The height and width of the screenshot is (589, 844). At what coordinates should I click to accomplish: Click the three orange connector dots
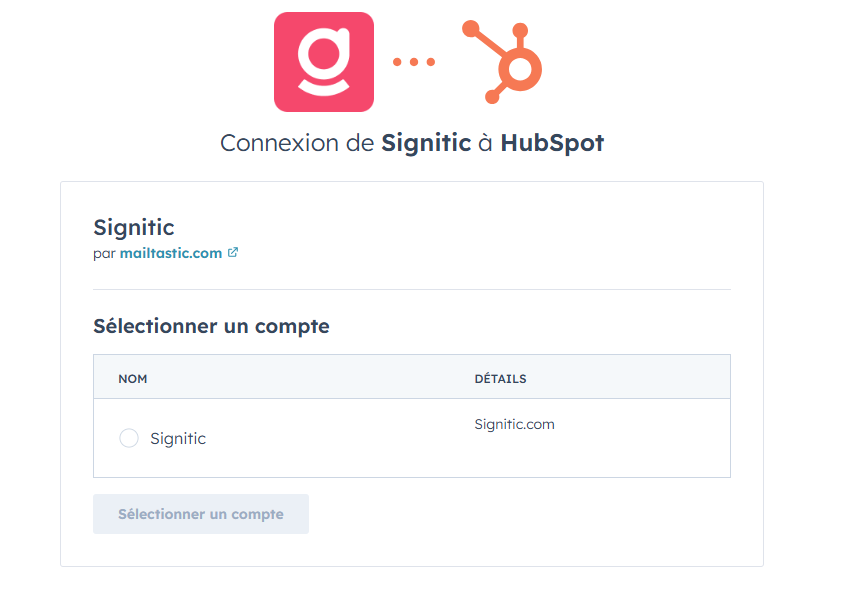click(x=413, y=62)
